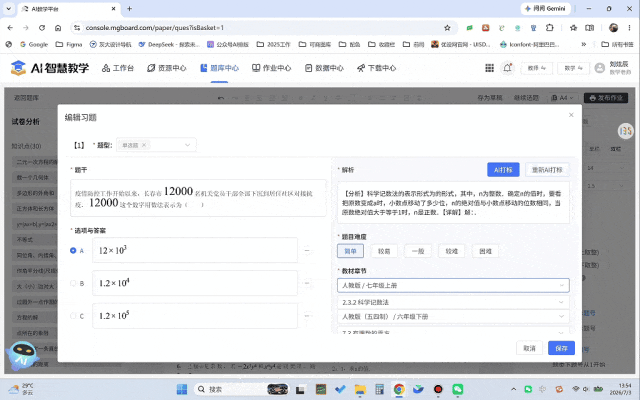Open the A4 paper size dropdown
Screen dimensions: 640x400
[x=562, y=98]
